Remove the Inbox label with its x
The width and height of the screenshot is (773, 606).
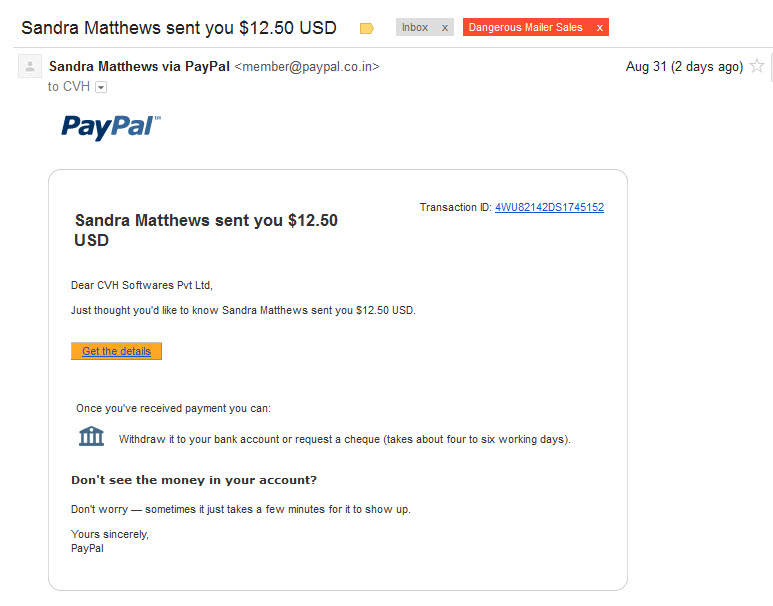[x=445, y=28]
